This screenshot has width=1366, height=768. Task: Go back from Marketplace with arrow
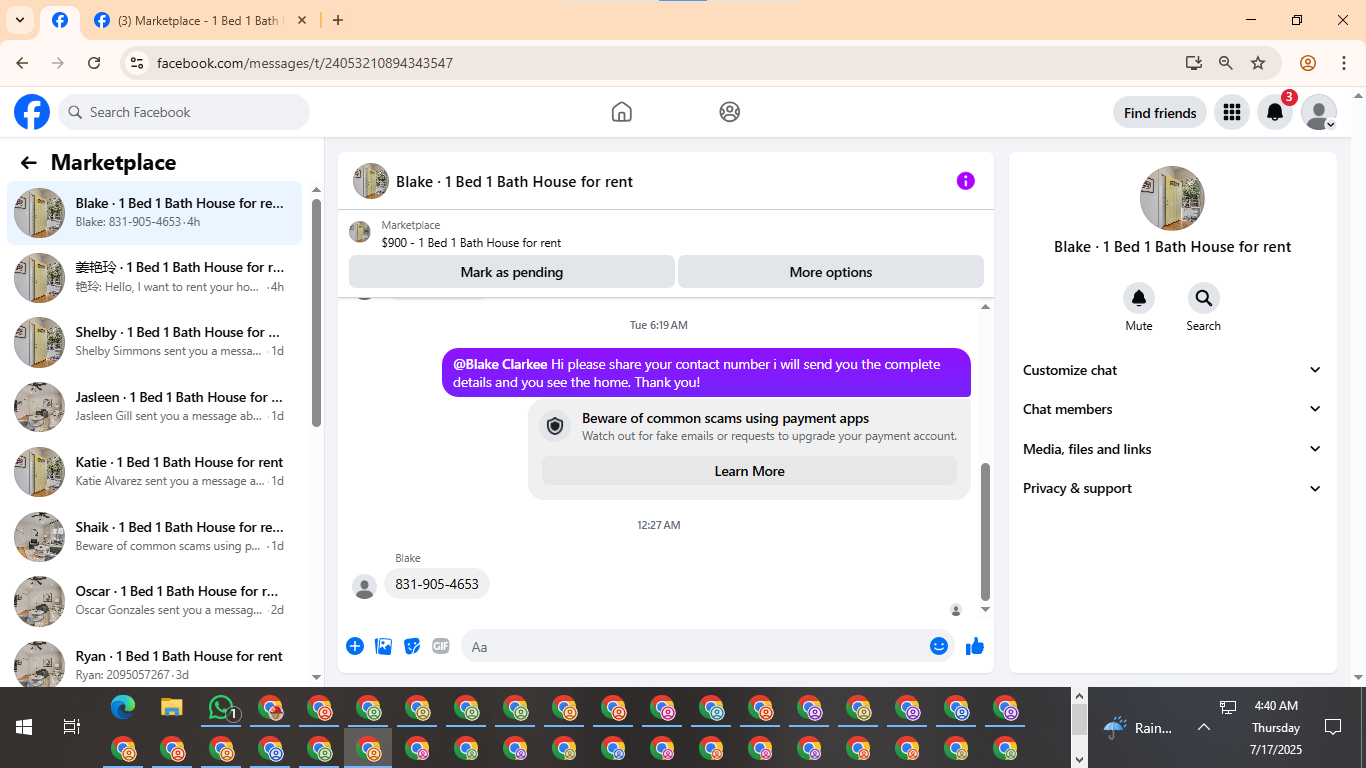point(28,163)
